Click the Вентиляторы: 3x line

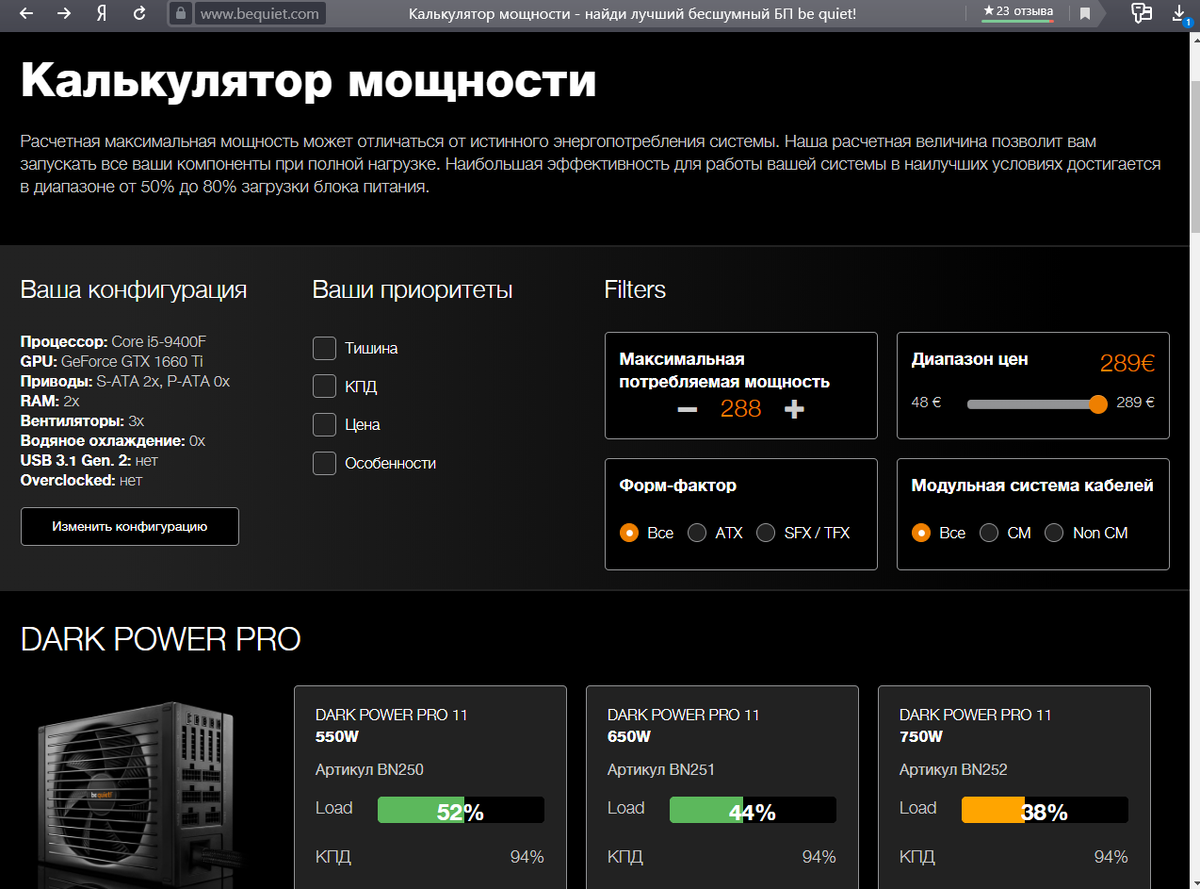(82, 421)
